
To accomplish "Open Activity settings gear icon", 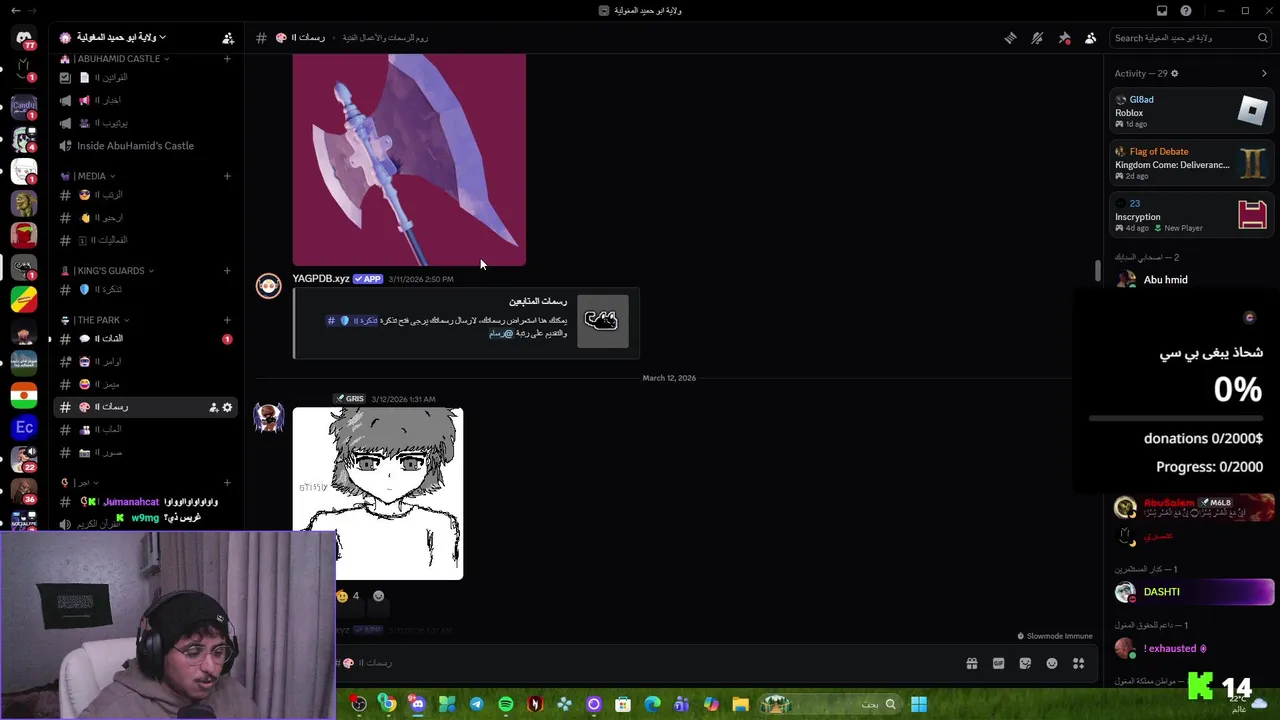I will 1174,73.
